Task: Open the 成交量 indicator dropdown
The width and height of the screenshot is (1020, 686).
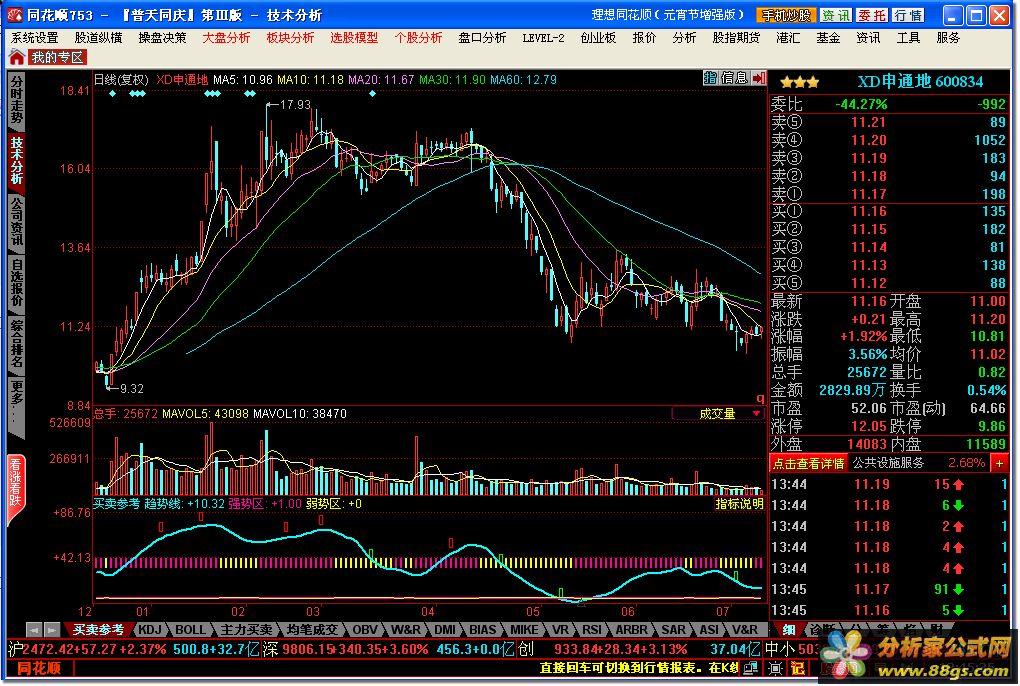Action: tap(718, 414)
